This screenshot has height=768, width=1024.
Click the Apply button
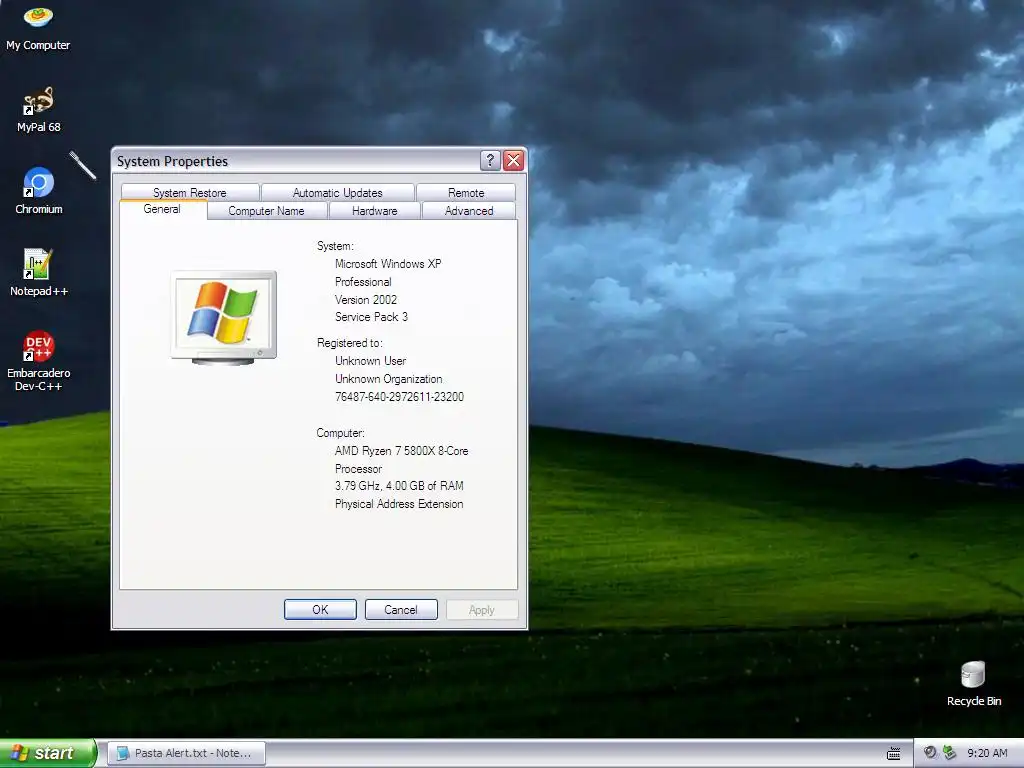[482, 609]
